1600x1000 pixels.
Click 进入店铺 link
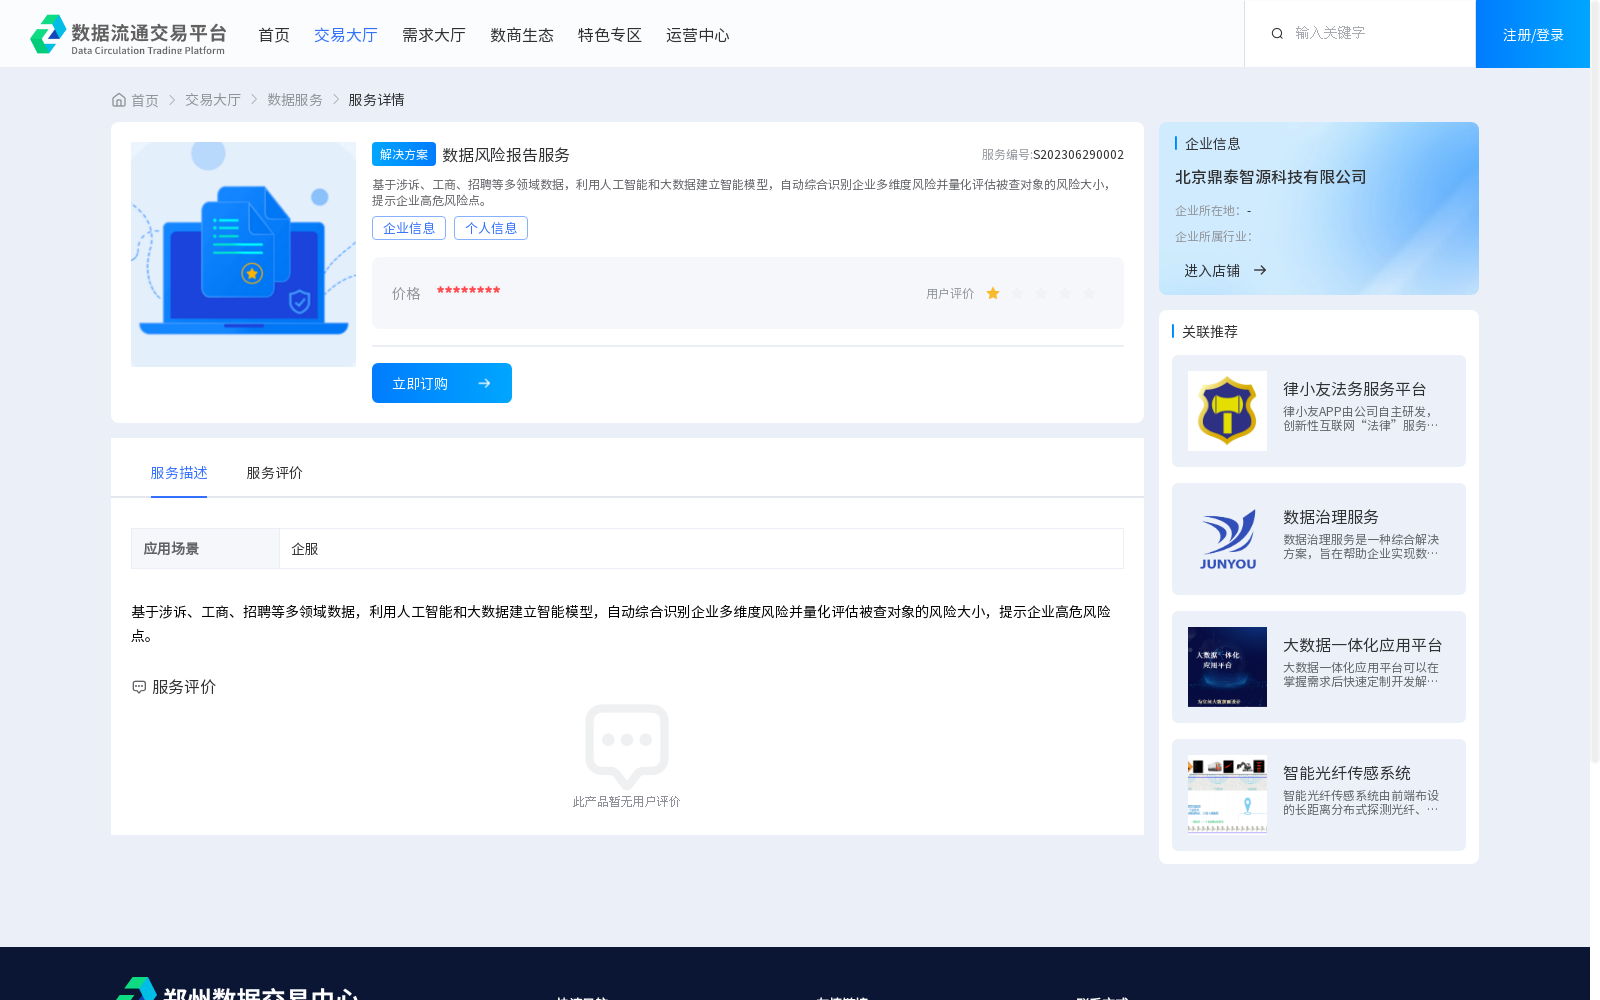pyautogui.click(x=1212, y=271)
